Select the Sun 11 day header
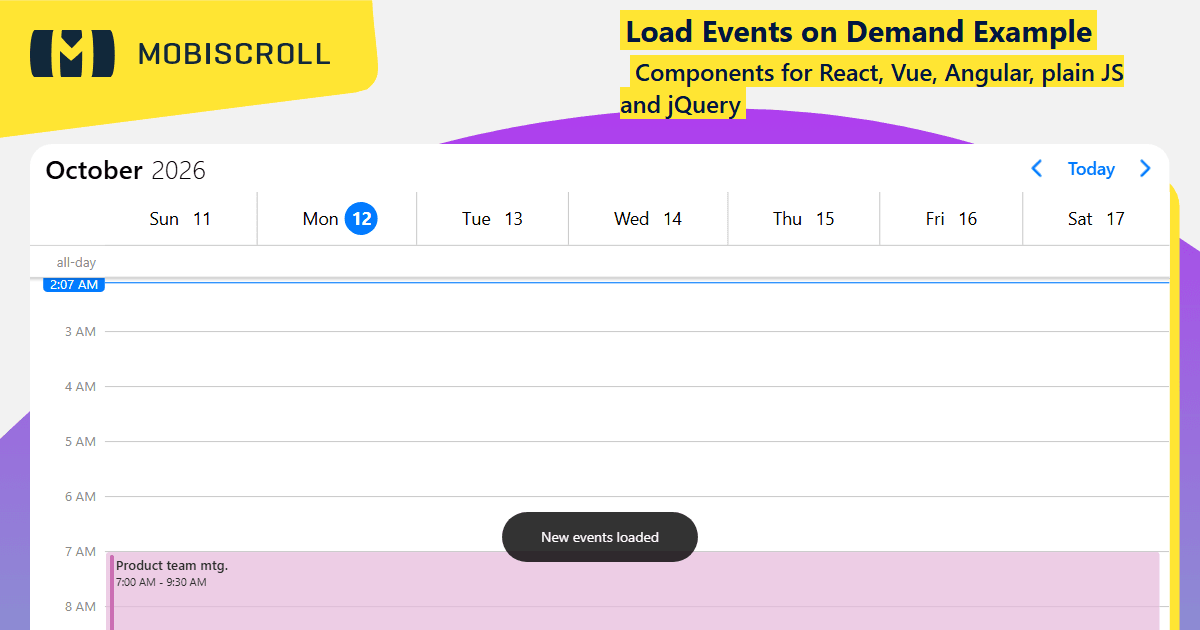 pos(180,219)
